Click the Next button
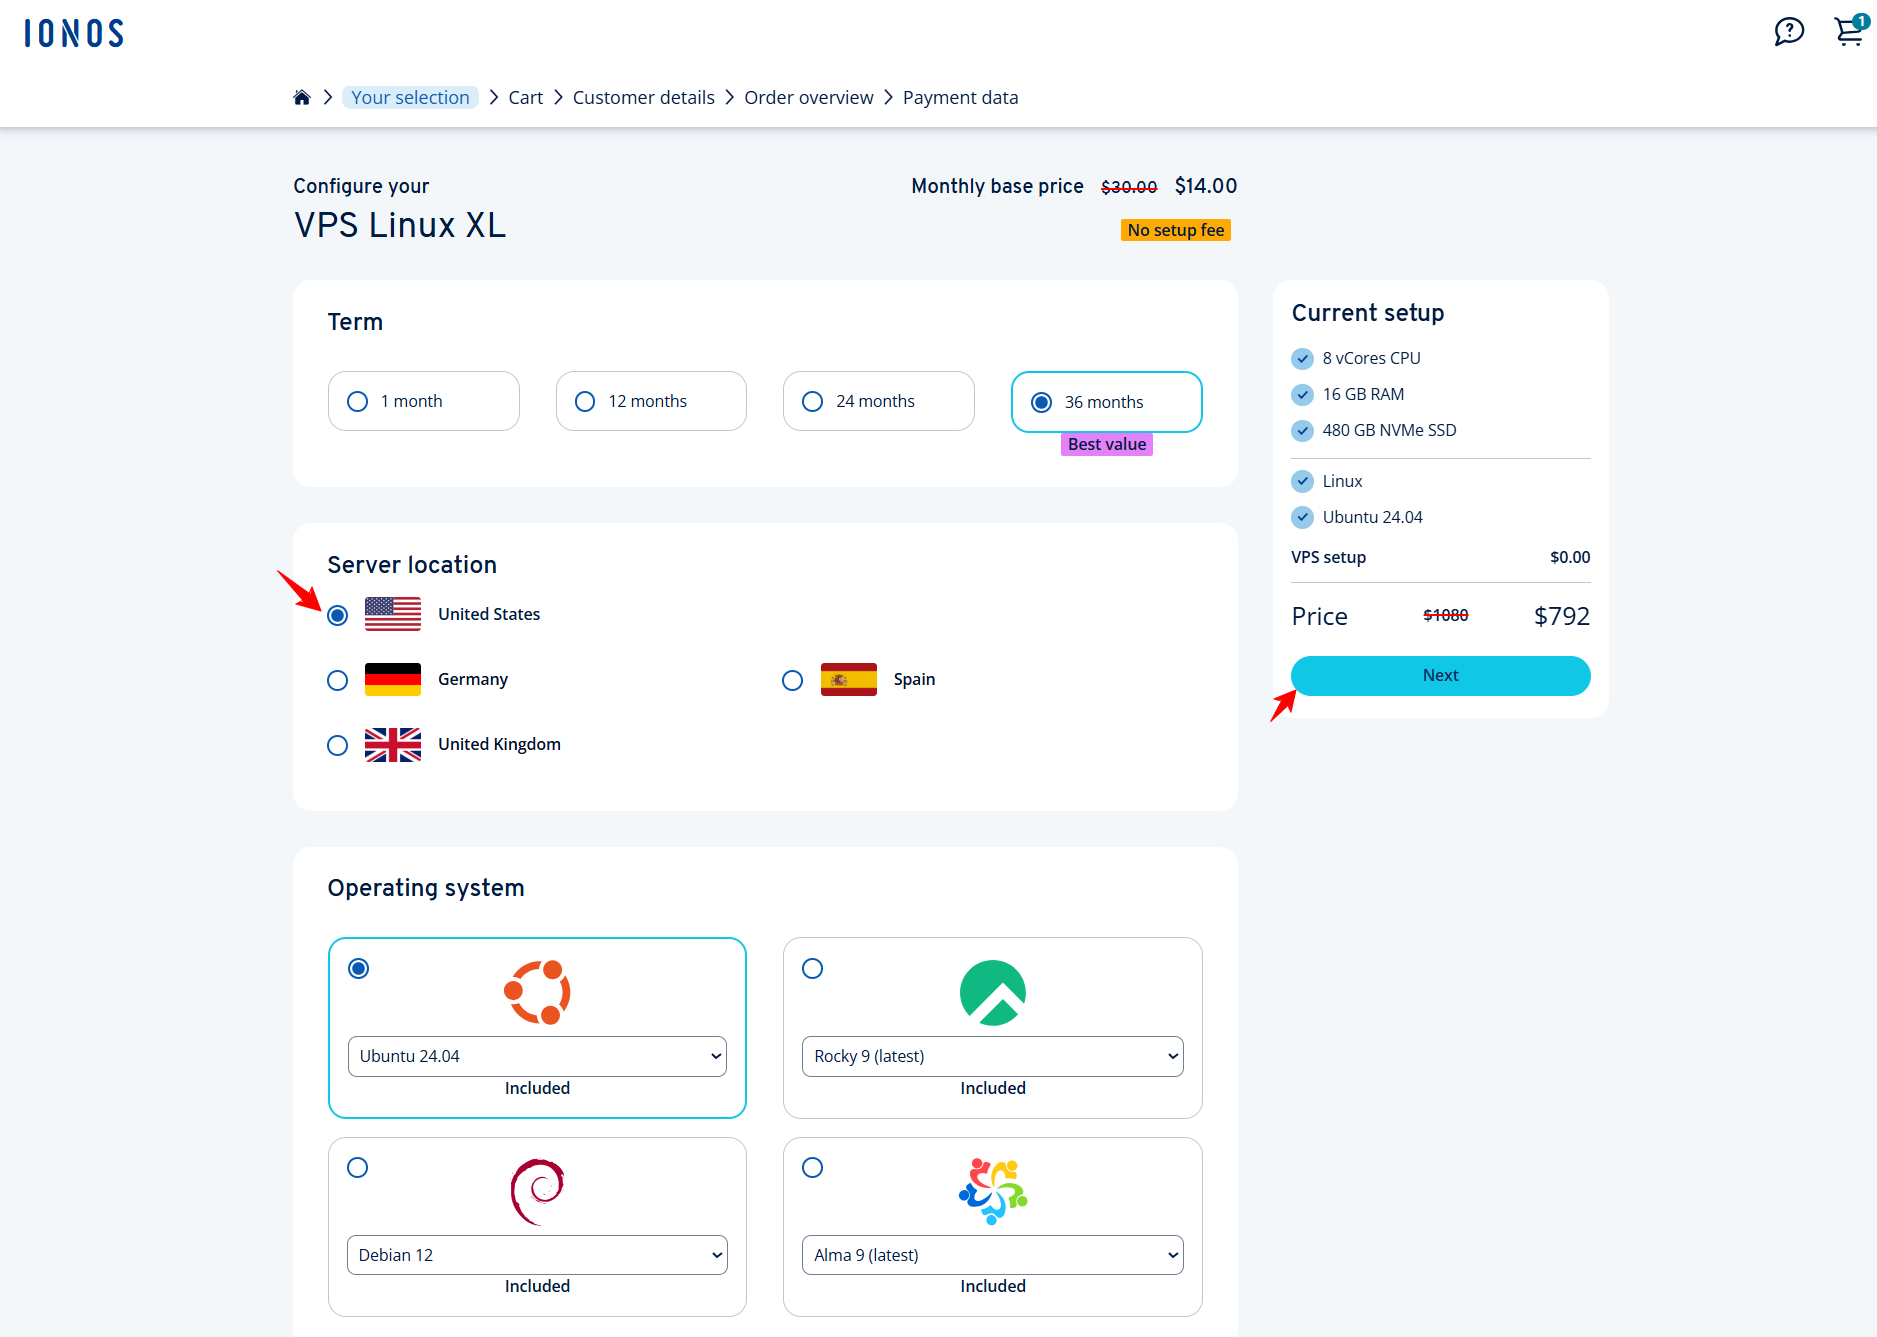This screenshot has width=1877, height=1337. (1441, 676)
